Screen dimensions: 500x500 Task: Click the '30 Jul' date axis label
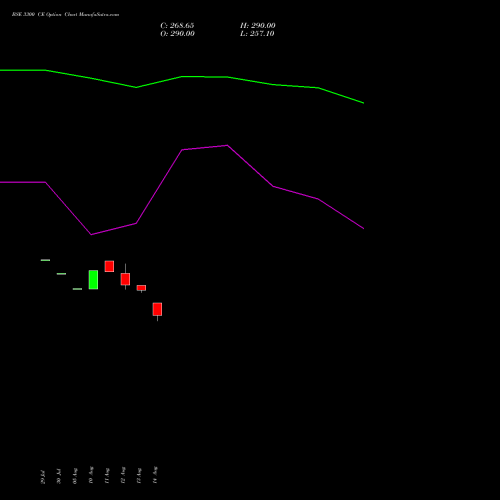(59, 477)
